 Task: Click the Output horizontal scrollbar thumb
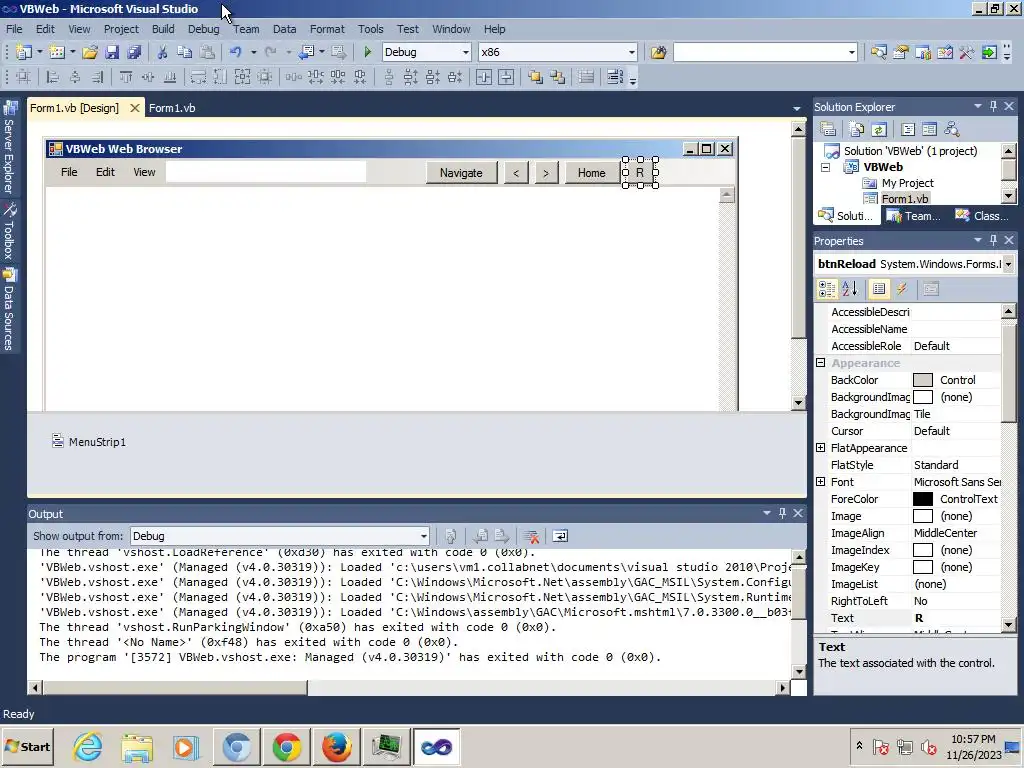pyautogui.click(x=175, y=688)
